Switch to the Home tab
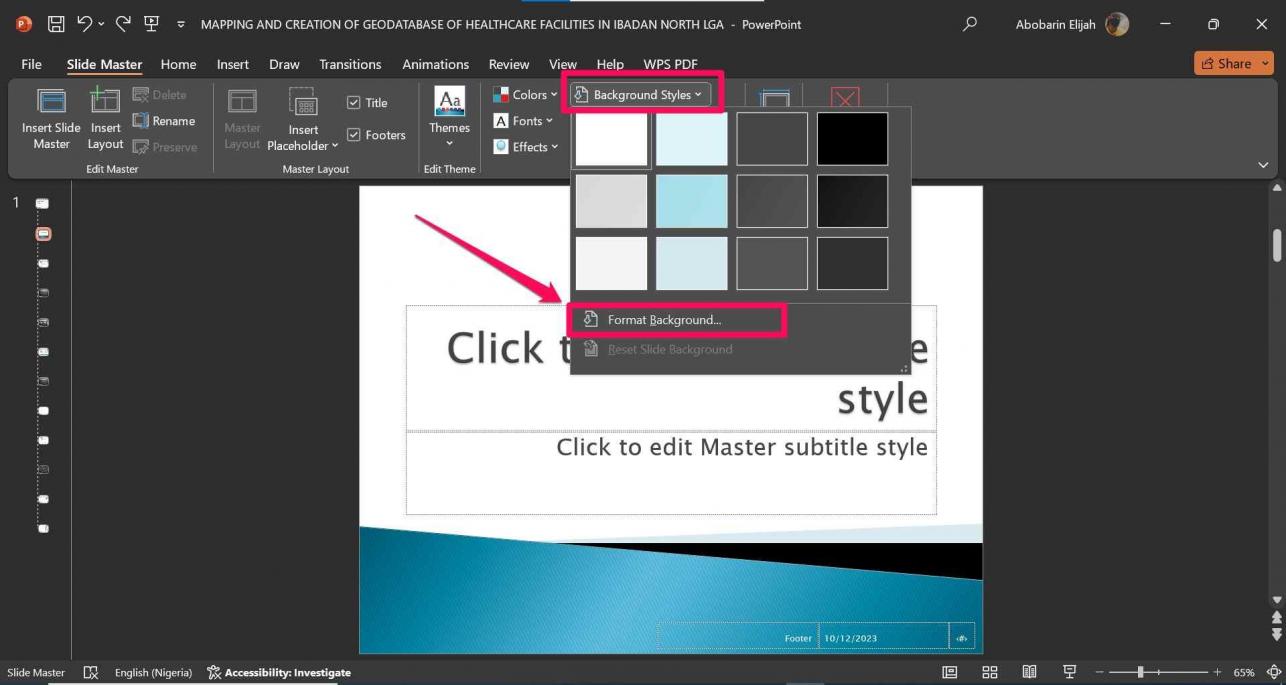 (x=178, y=64)
